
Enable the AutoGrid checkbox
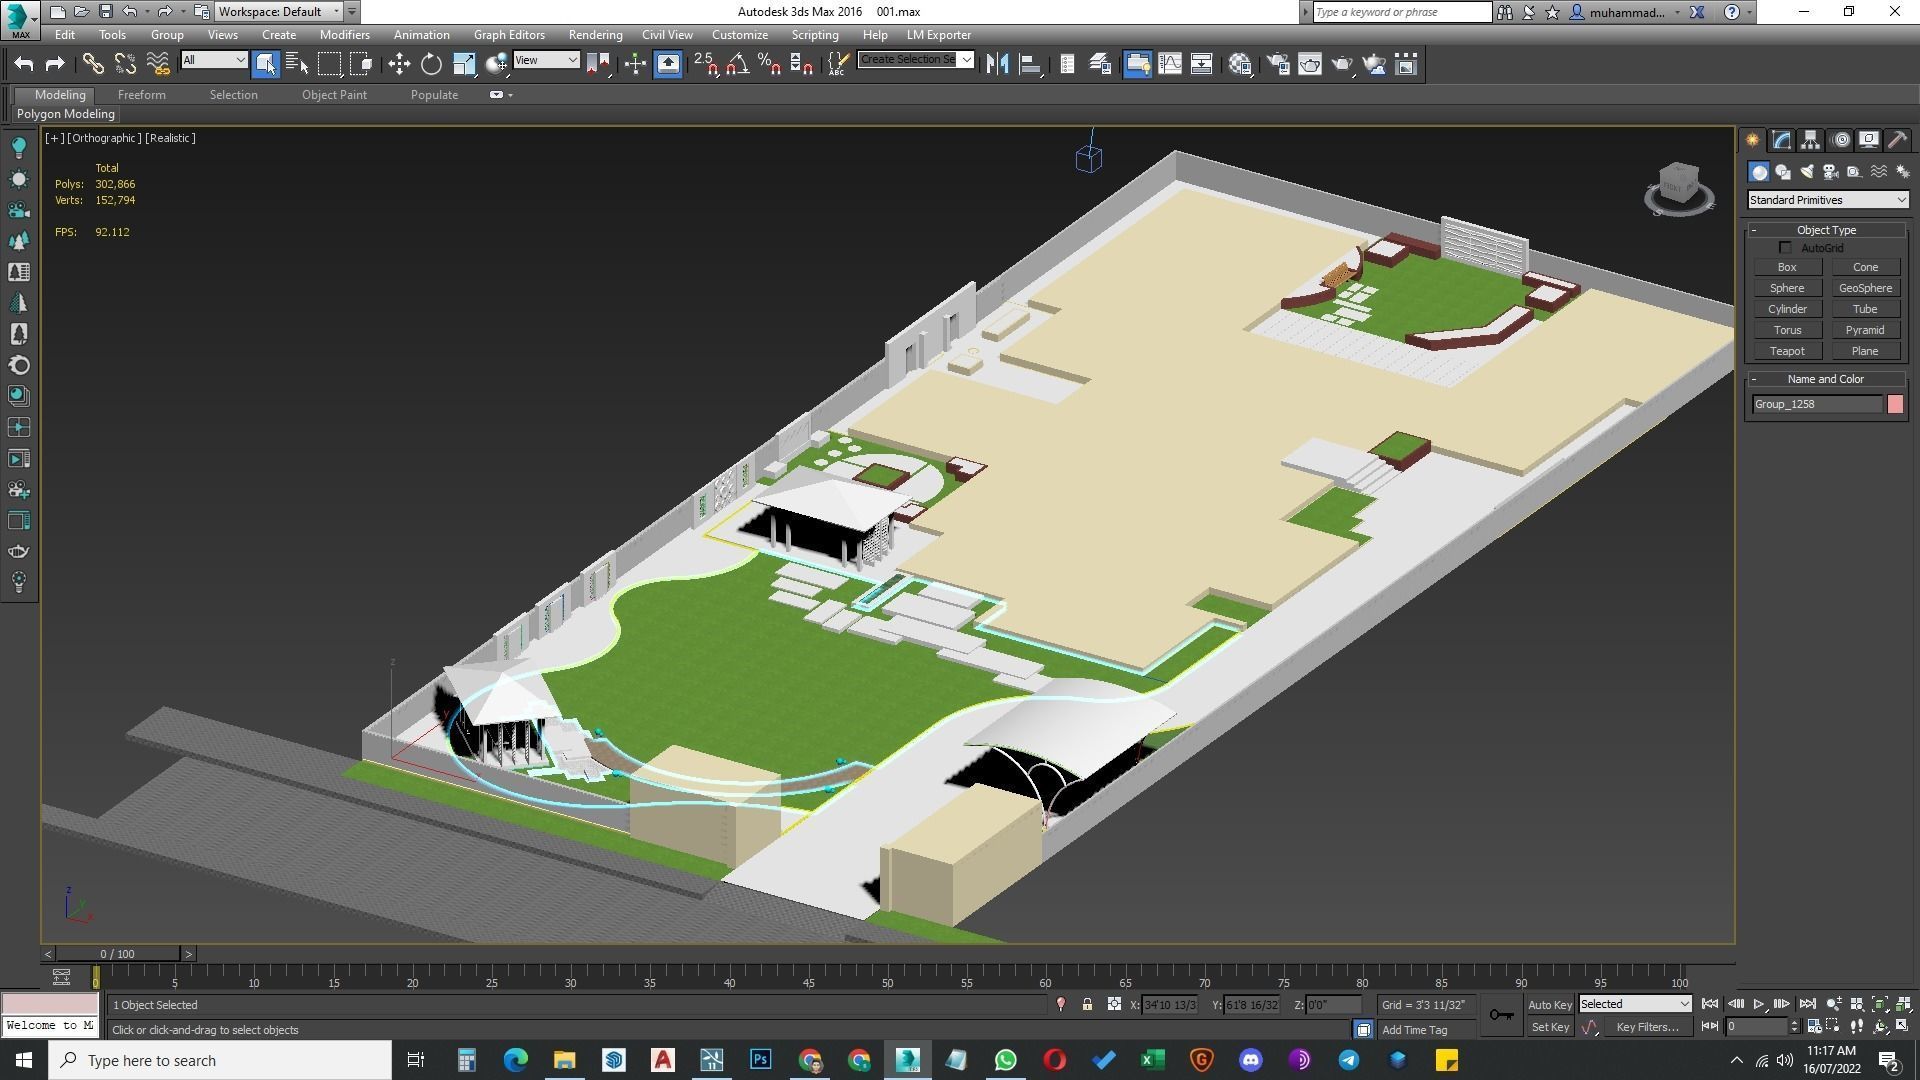(1785, 248)
